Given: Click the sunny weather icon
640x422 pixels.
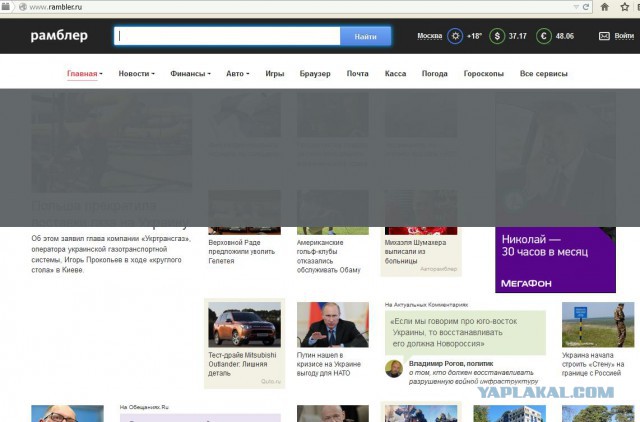Looking at the screenshot, I should coord(455,36).
